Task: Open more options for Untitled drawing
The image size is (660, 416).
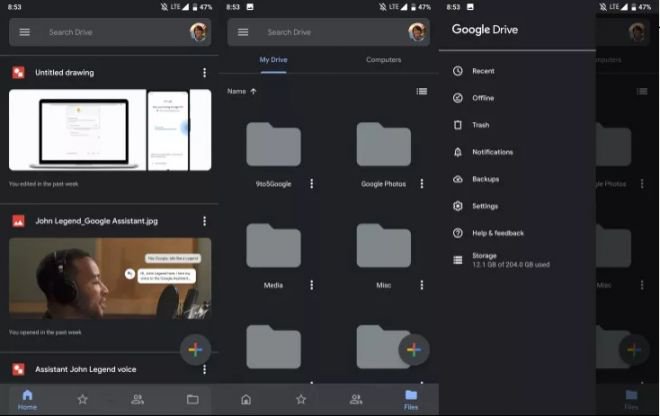Action: [x=205, y=72]
